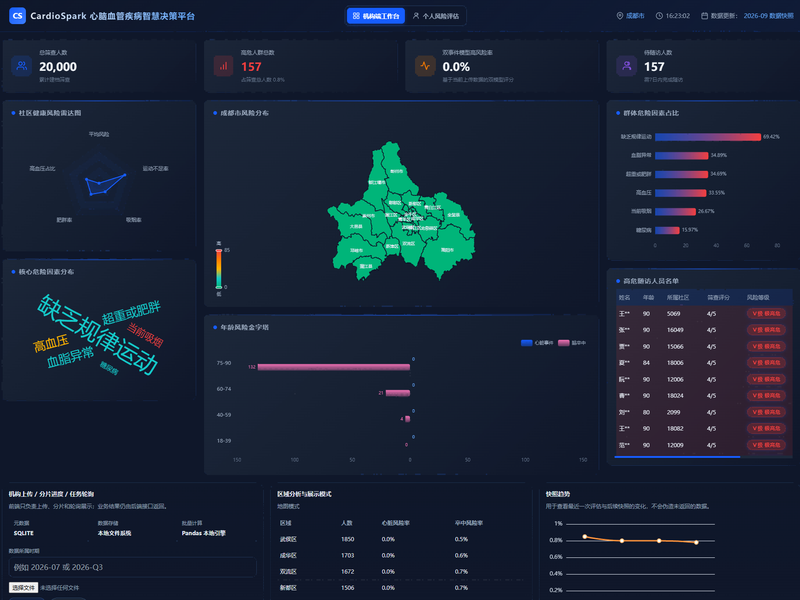
Task: Click the map risk color gradient slider
Action: 218,269
